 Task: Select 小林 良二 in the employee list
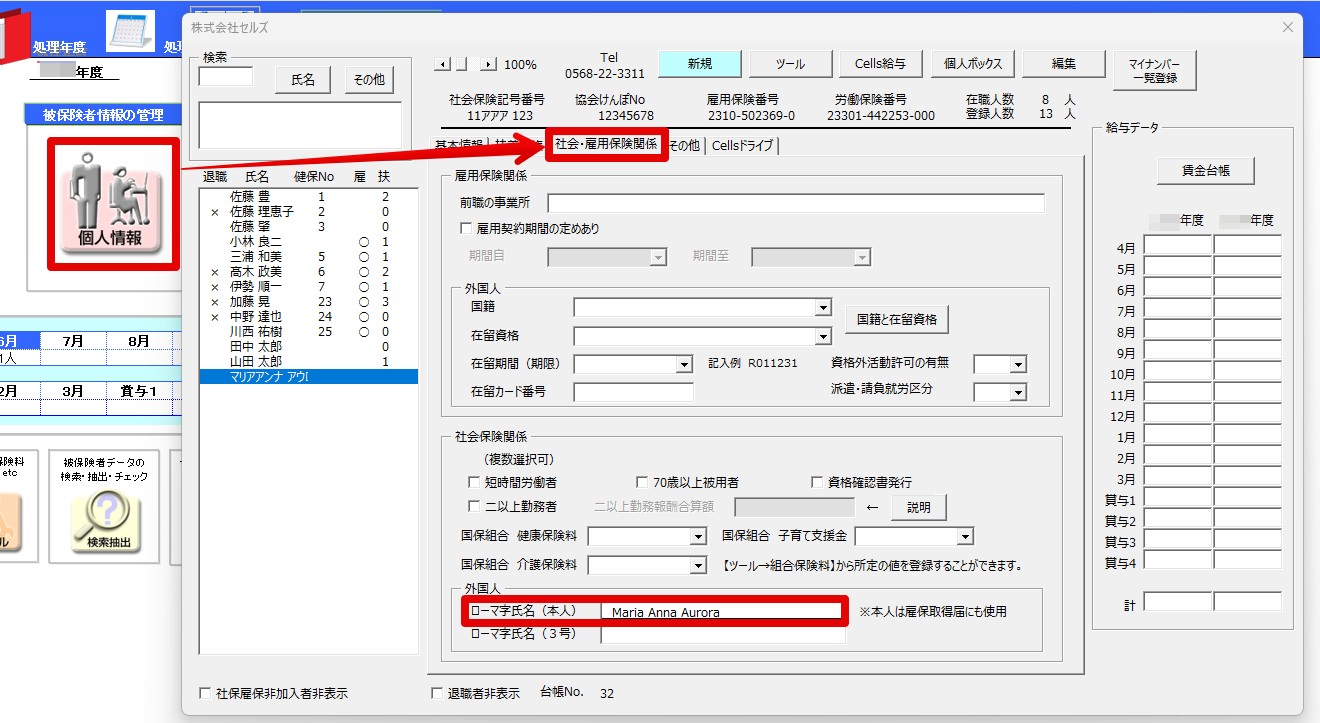click(x=308, y=242)
